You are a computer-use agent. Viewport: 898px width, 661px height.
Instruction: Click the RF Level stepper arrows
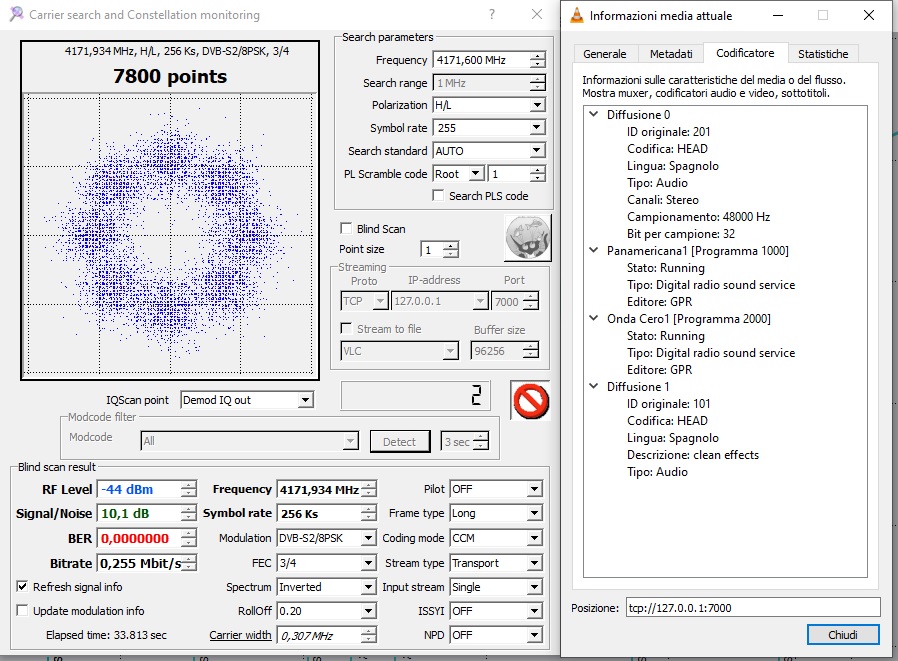(x=188, y=489)
